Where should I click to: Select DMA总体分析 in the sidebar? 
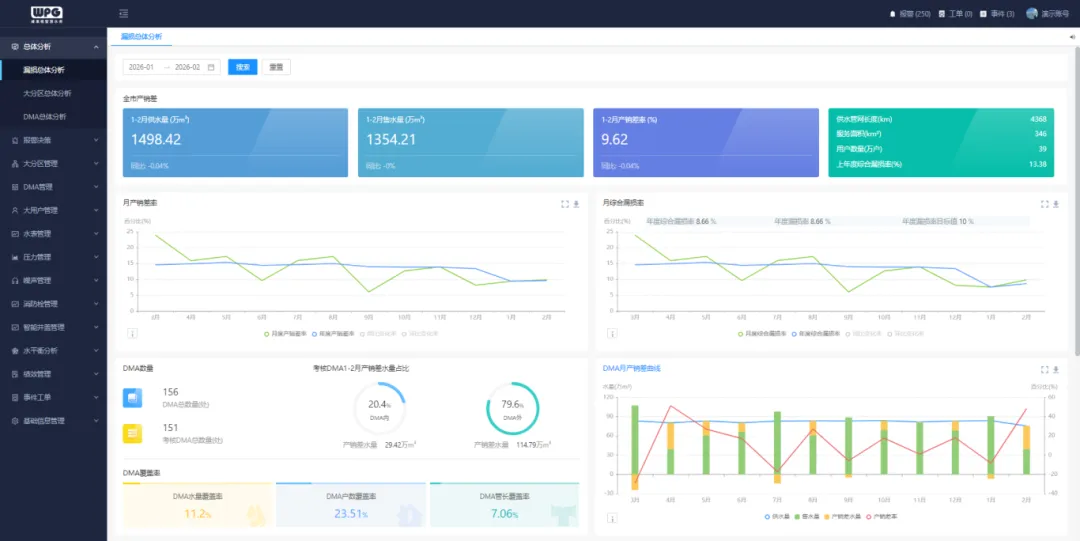tap(44, 116)
